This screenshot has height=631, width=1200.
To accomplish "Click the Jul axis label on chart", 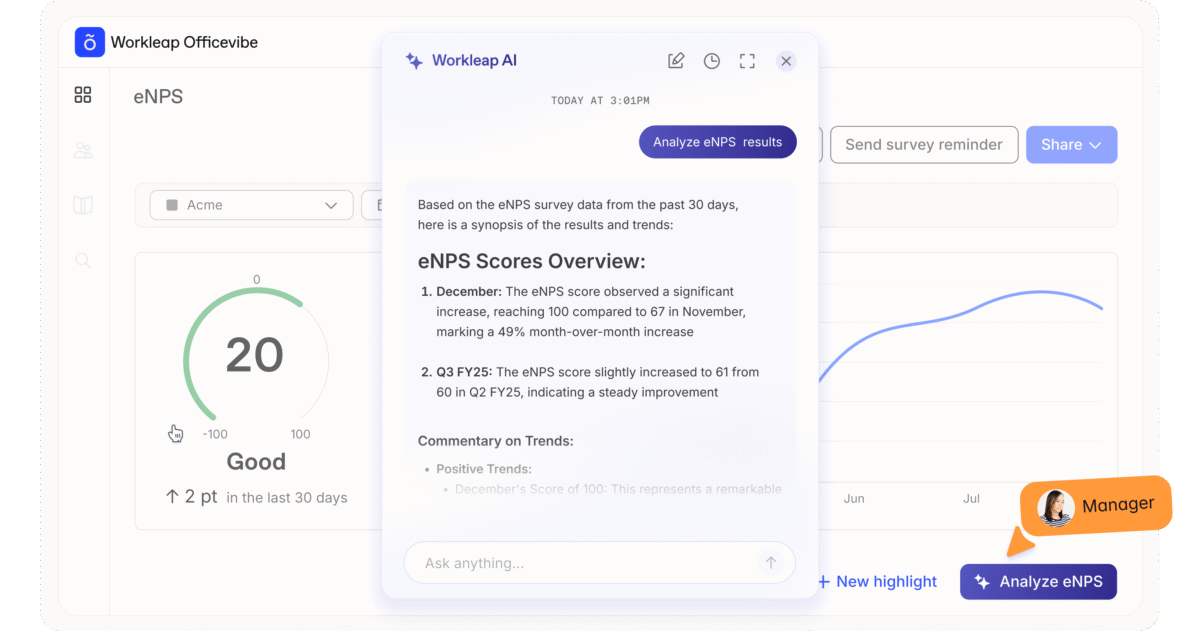I will 971,498.
